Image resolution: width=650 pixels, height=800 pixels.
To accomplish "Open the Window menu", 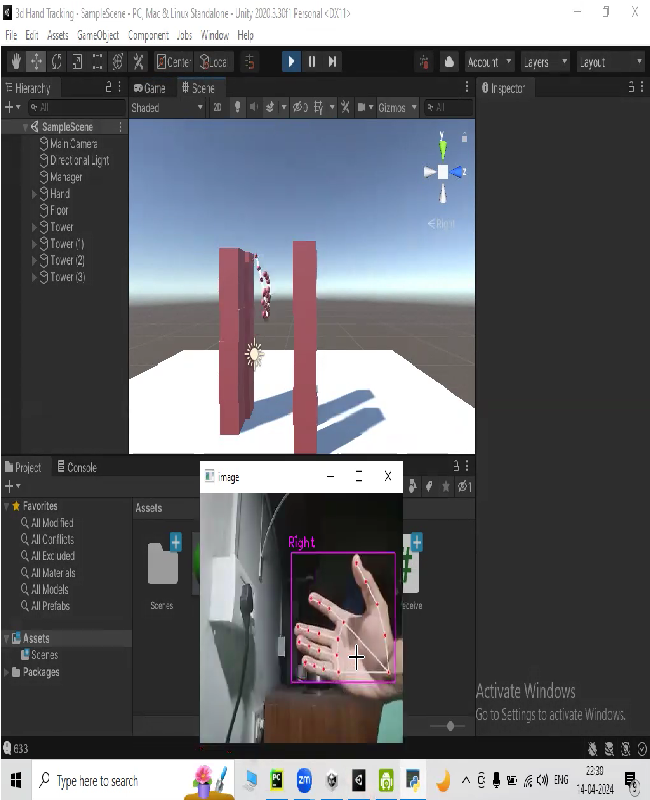I will pyautogui.click(x=215, y=35).
